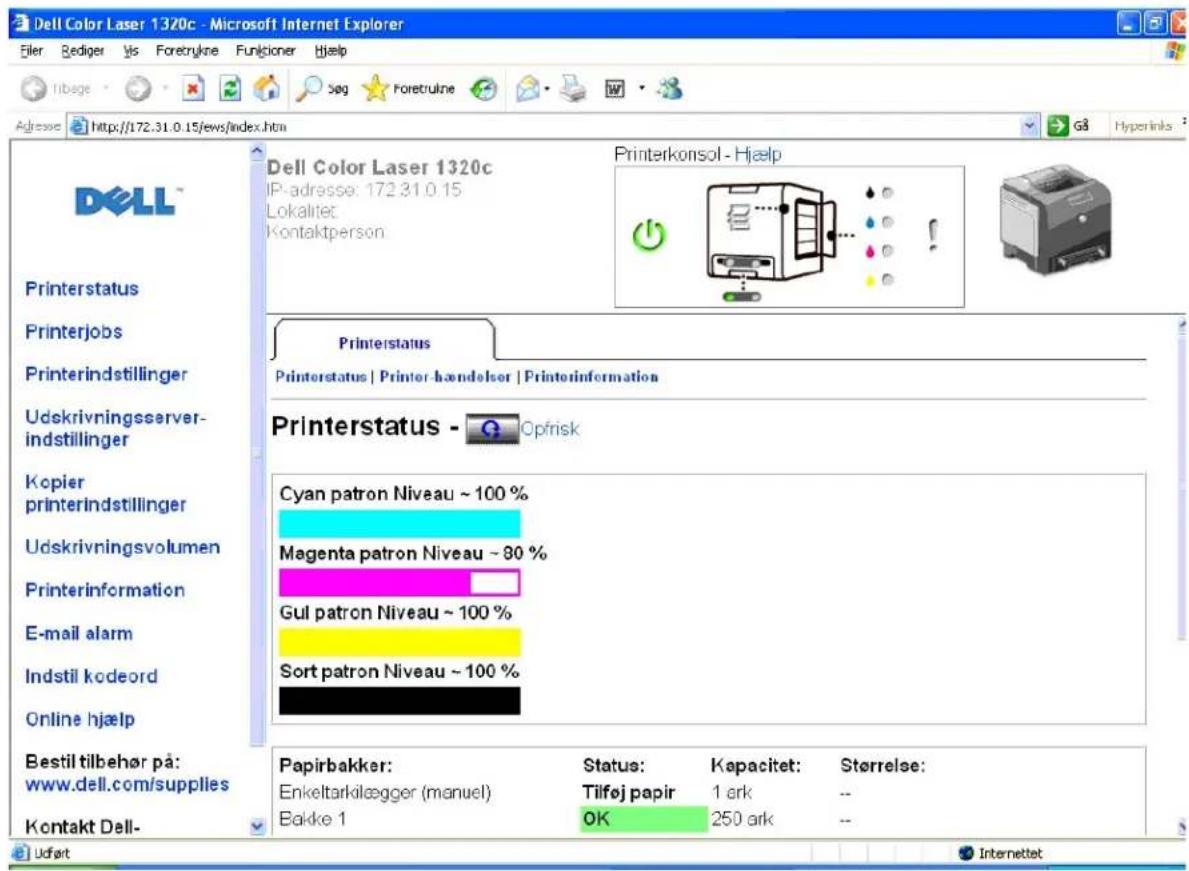
Task: Open the Filer menu
Action: [x=31, y=51]
